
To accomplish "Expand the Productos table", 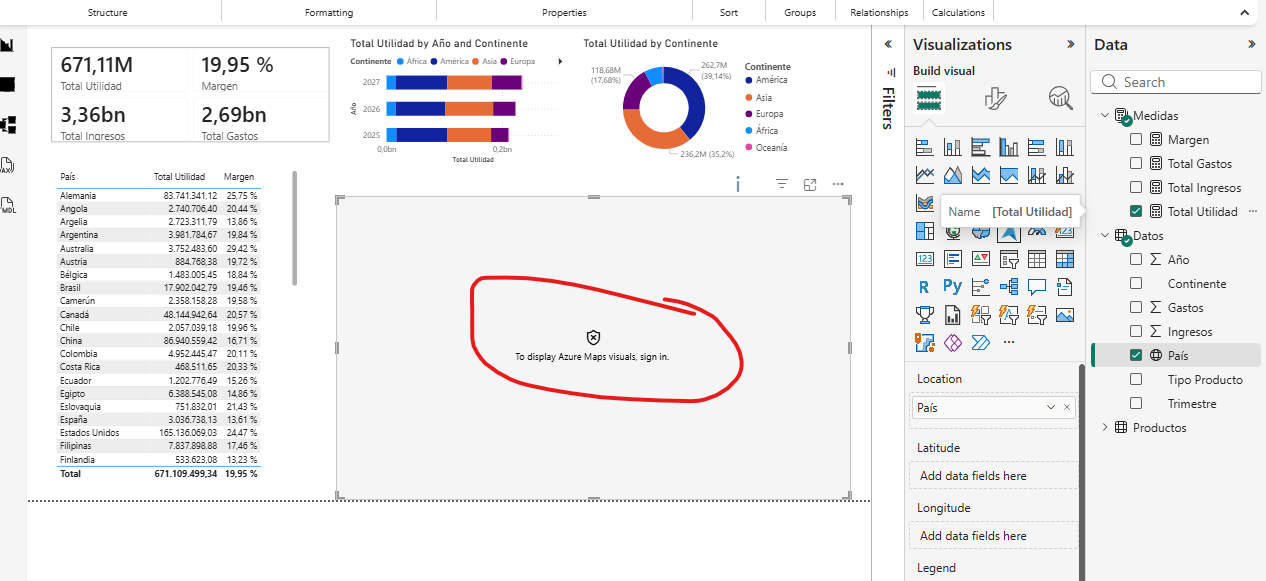I will [x=1105, y=428].
